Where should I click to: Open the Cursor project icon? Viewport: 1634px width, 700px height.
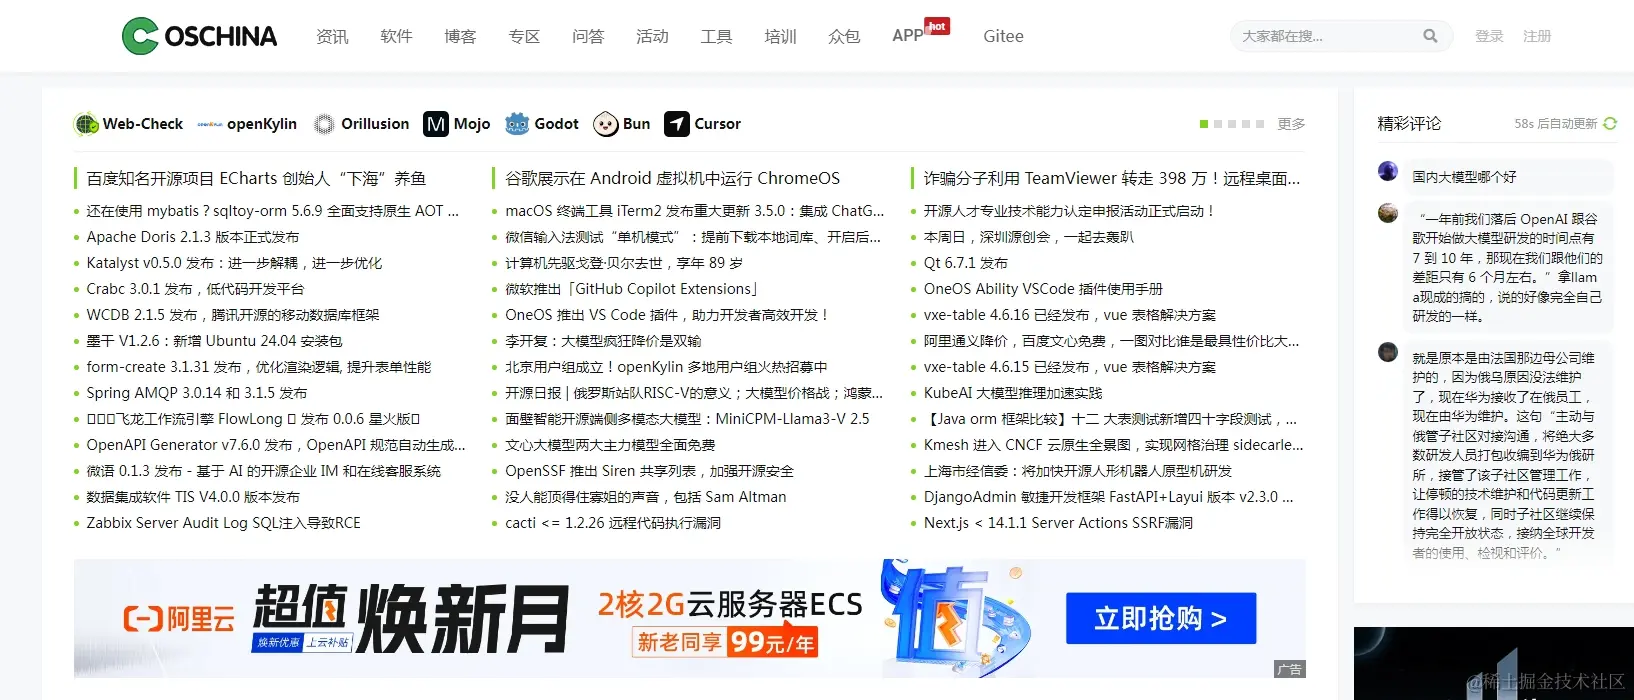click(x=677, y=124)
